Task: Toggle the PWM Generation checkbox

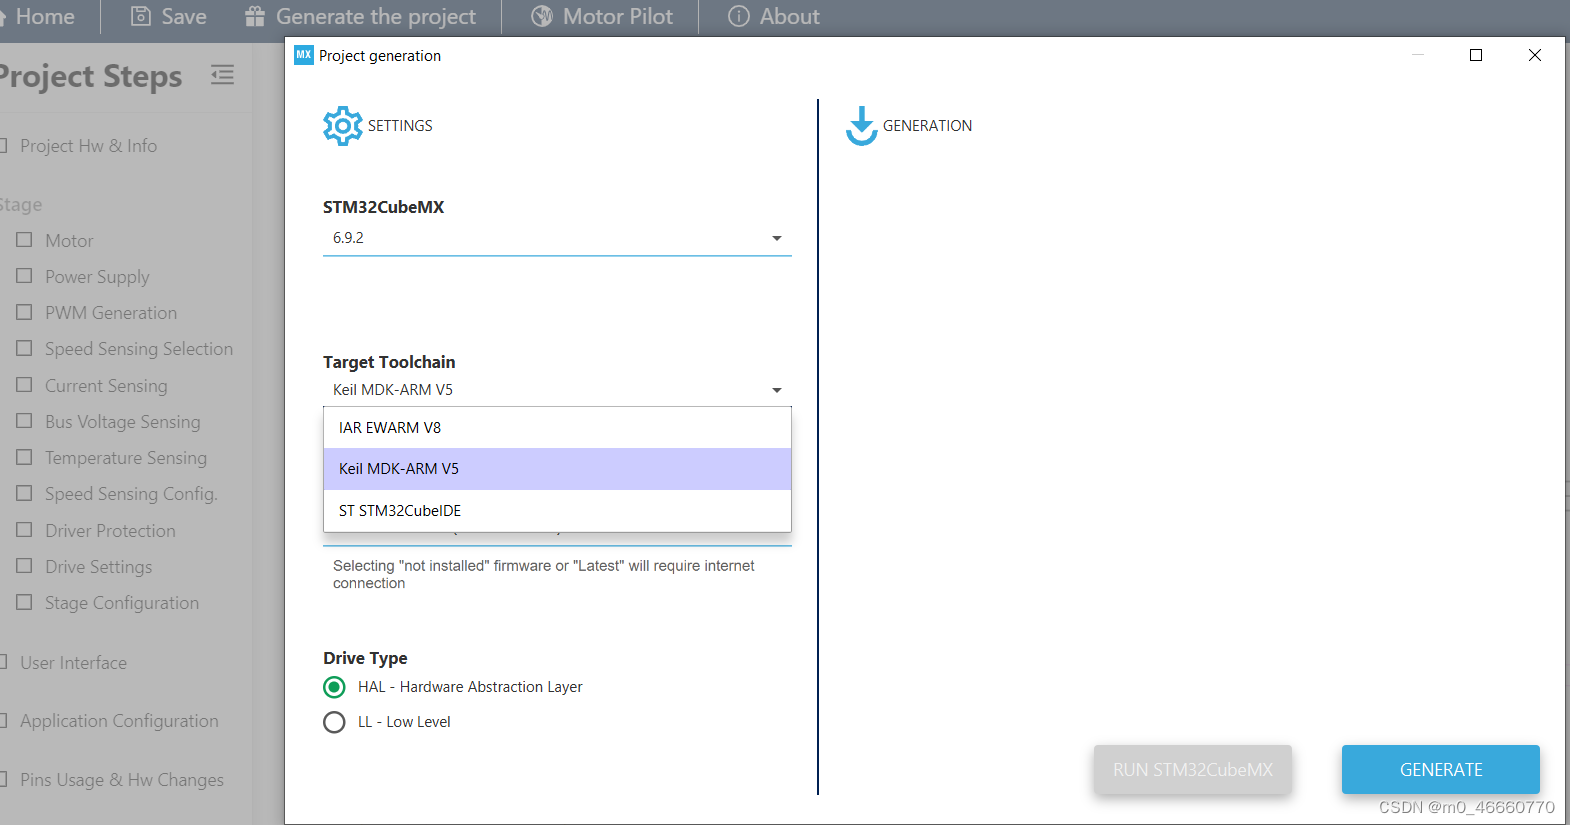Action: pos(24,312)
